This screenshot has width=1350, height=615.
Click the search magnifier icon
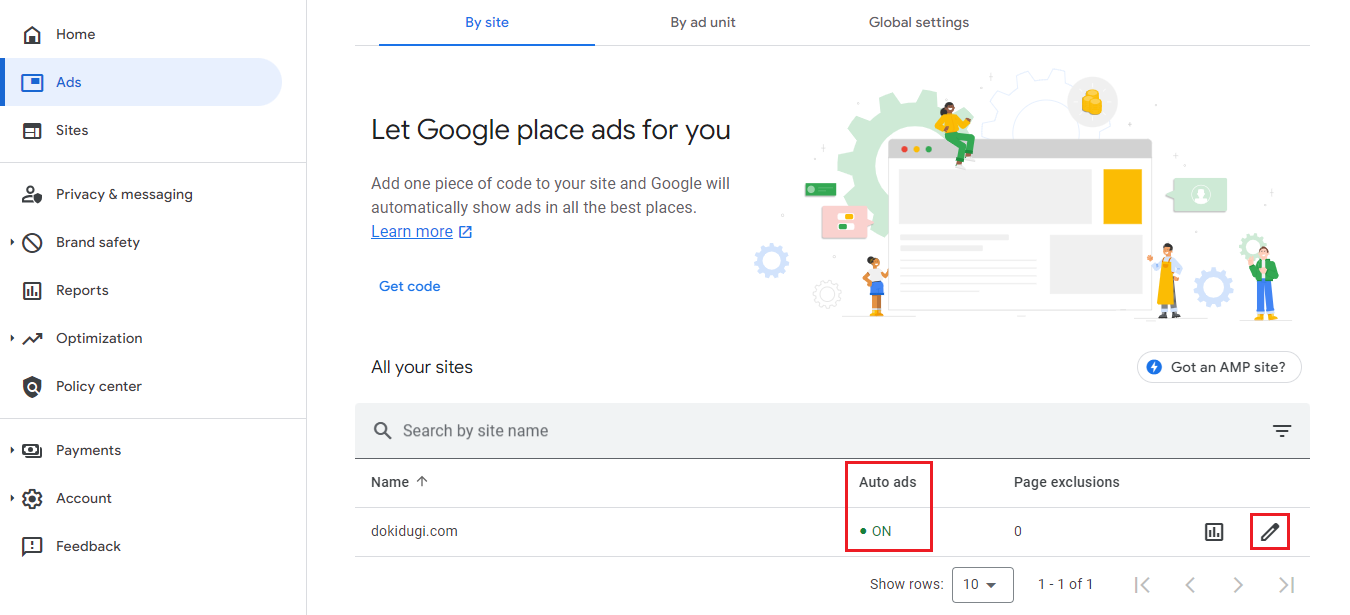382,431
